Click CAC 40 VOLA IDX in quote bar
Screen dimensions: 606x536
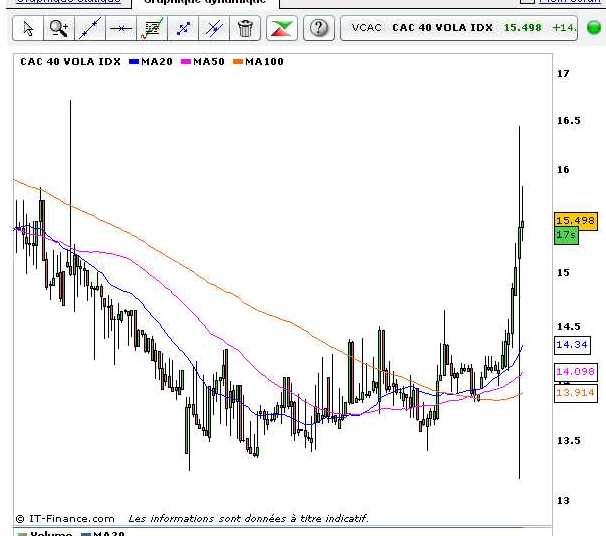point(443,28)
